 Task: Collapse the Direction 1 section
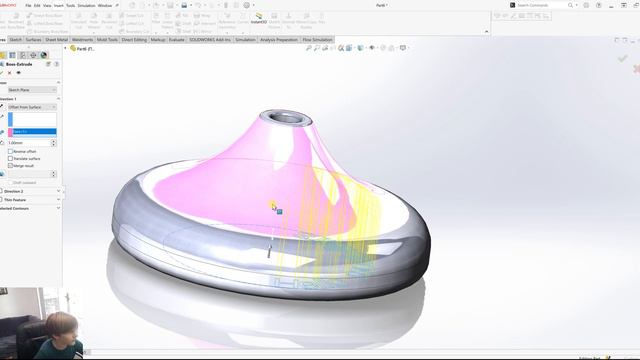pyautogui.click(x=58, y=99)
